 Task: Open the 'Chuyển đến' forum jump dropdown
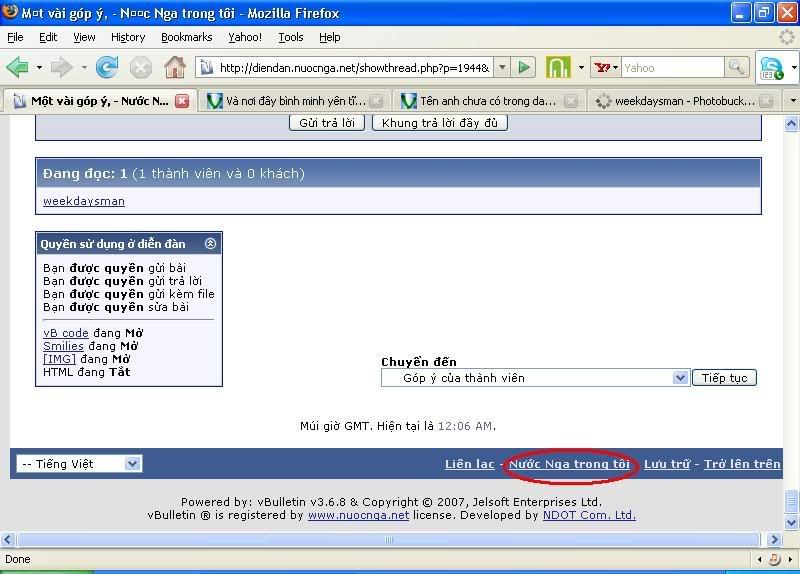[x=680, y=378]
